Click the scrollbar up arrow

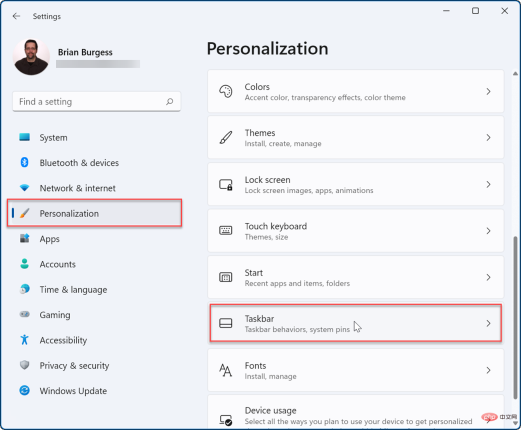[515, 73]
